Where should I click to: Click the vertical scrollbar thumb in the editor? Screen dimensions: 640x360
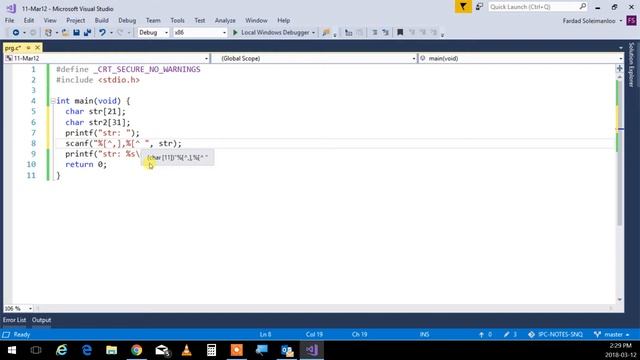coord(620,152)
